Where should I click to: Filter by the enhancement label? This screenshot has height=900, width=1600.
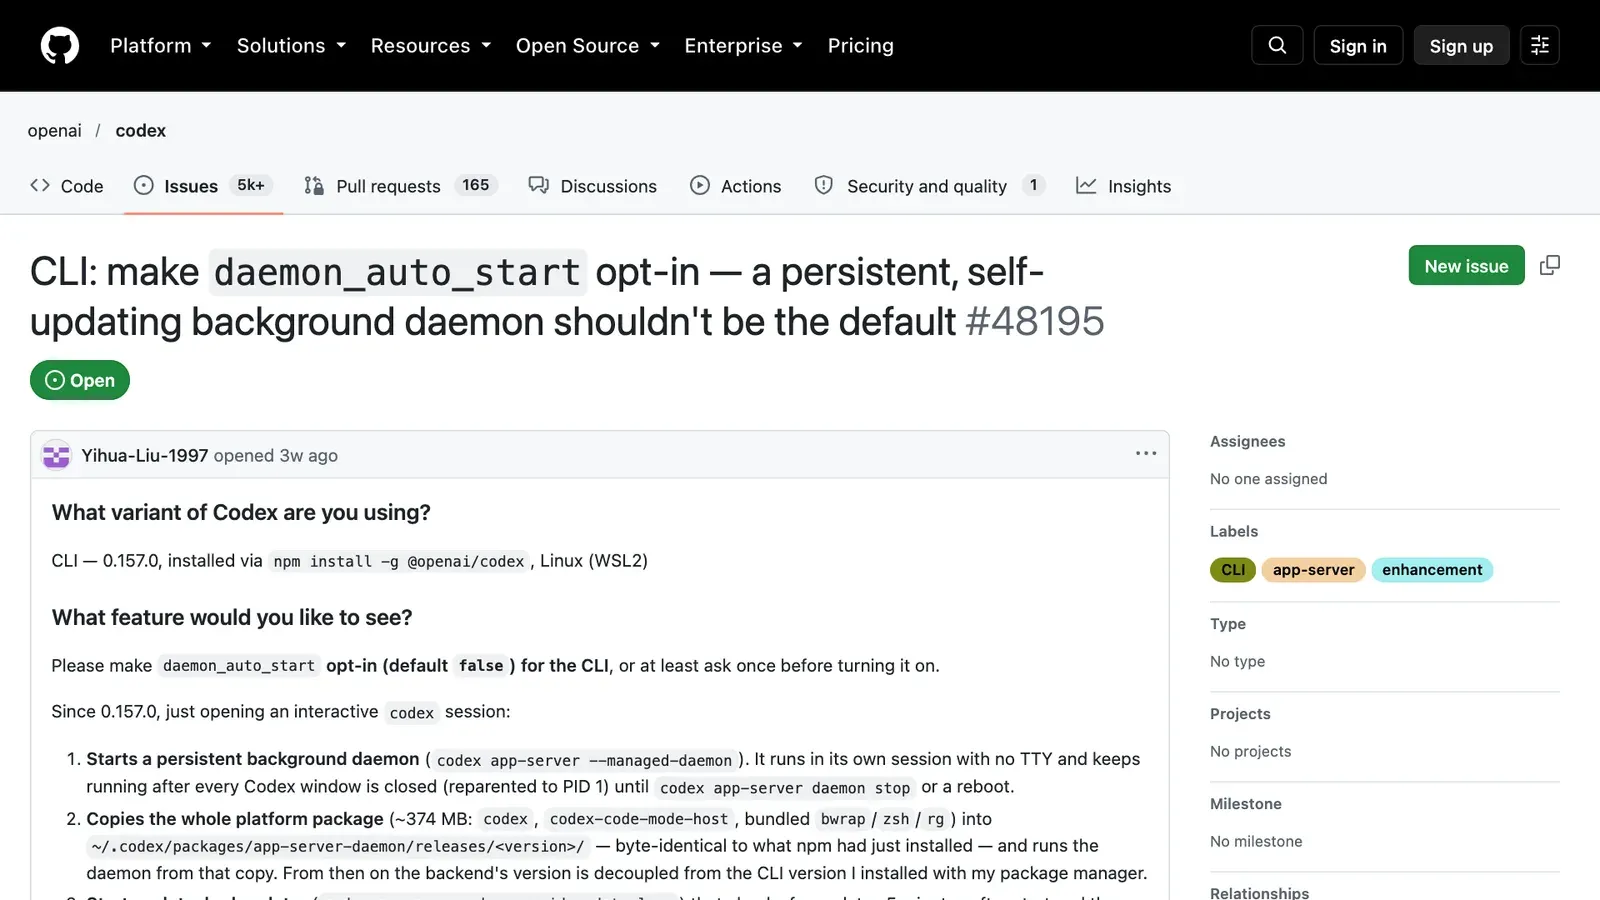click(1432, 570)
